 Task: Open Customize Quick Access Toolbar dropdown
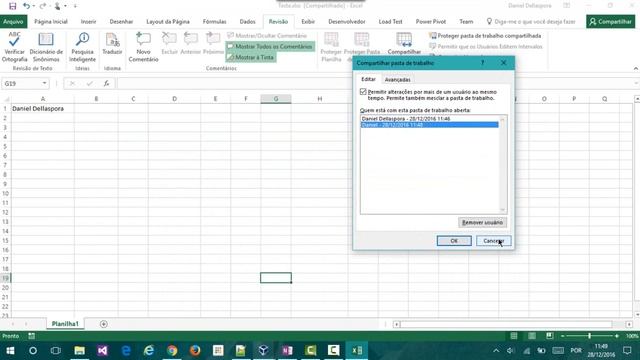[x=76, y=6]
